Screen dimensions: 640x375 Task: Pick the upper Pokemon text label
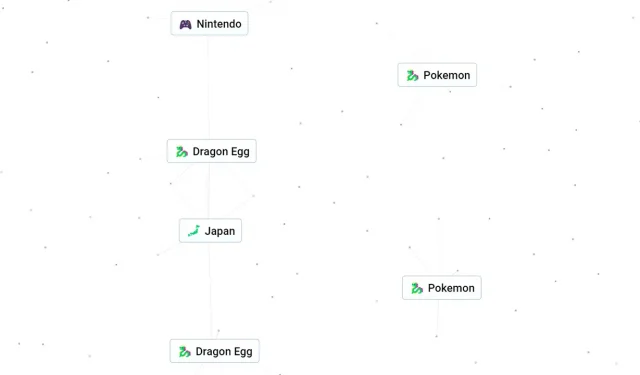(x=447, y=75)
